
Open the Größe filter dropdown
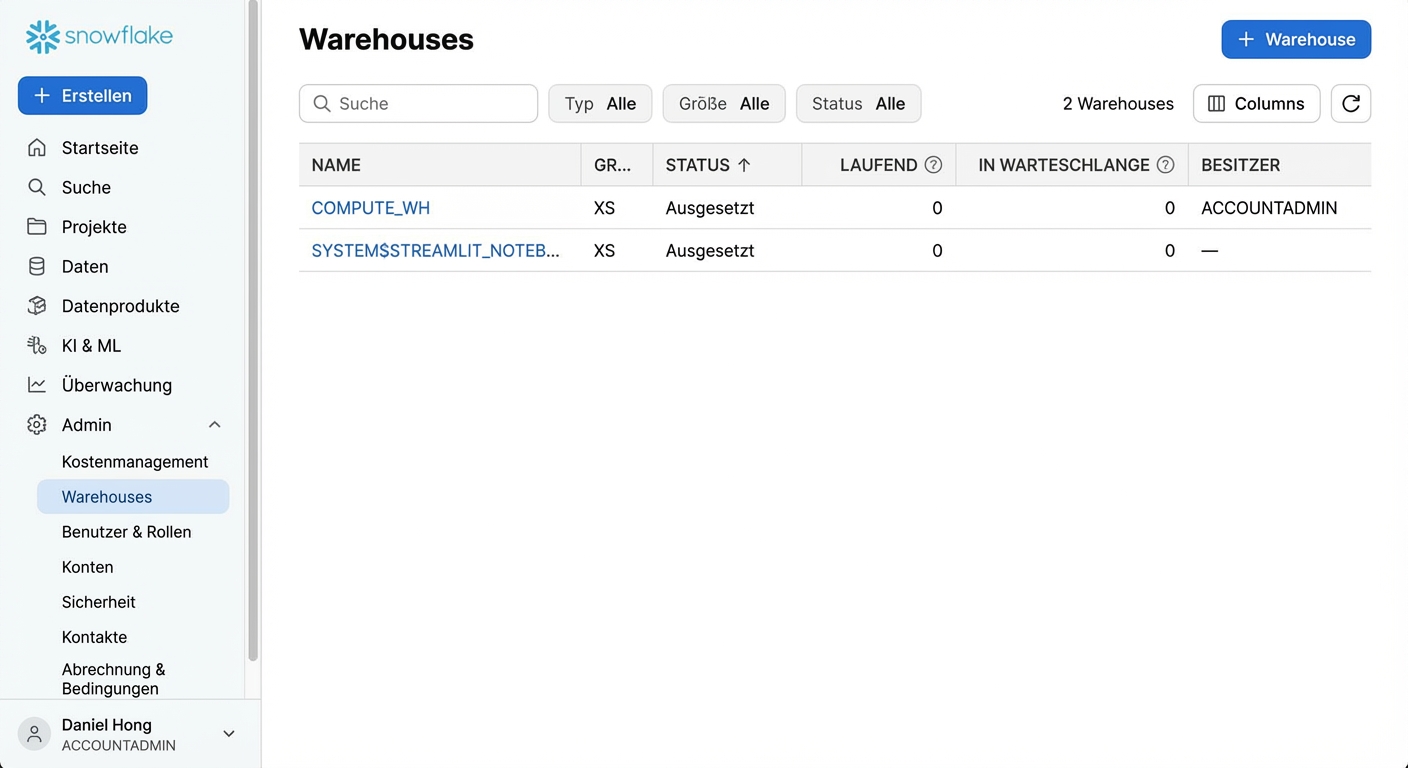click(x=723, y=104)
